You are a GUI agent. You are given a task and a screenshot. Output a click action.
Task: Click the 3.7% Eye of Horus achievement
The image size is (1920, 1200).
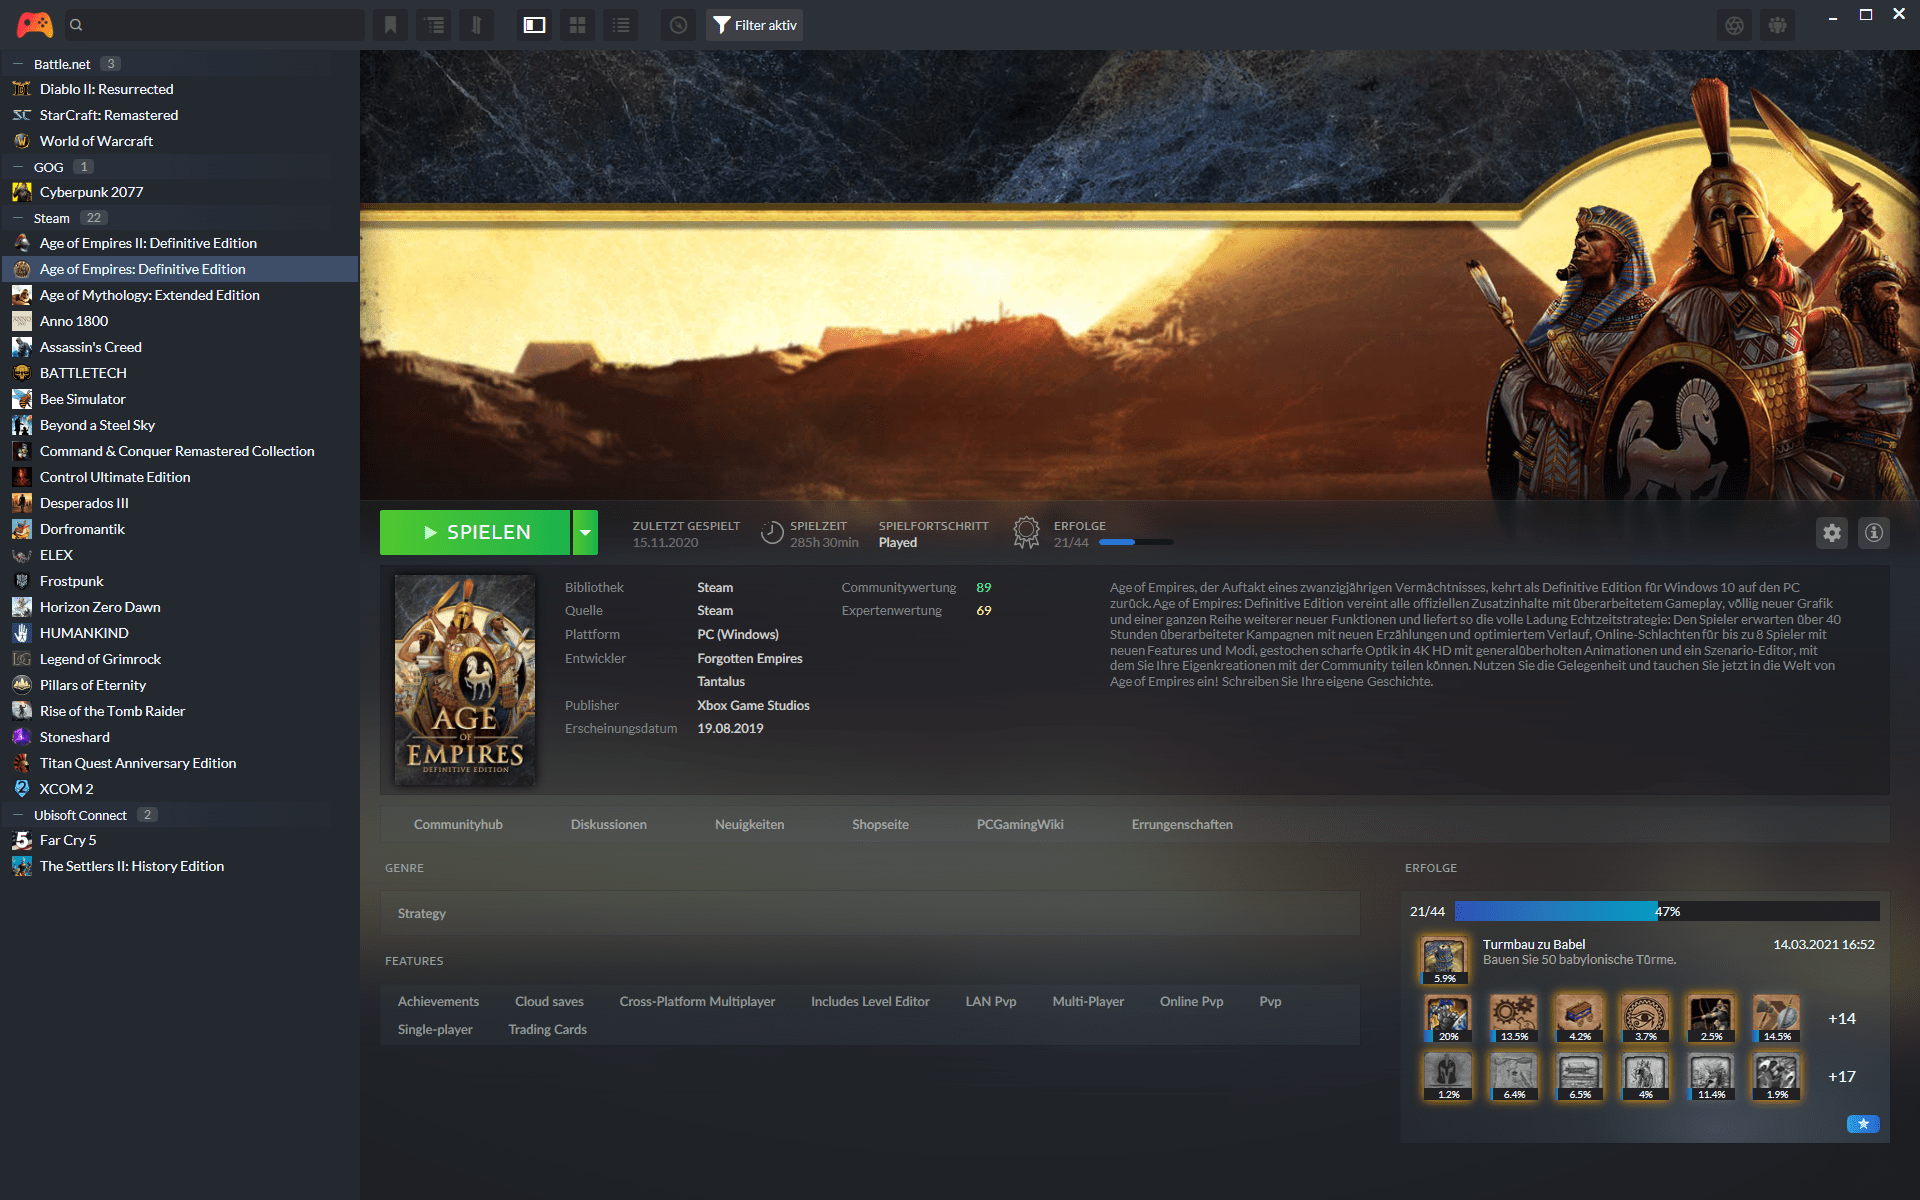(x=1645, y=1018)
